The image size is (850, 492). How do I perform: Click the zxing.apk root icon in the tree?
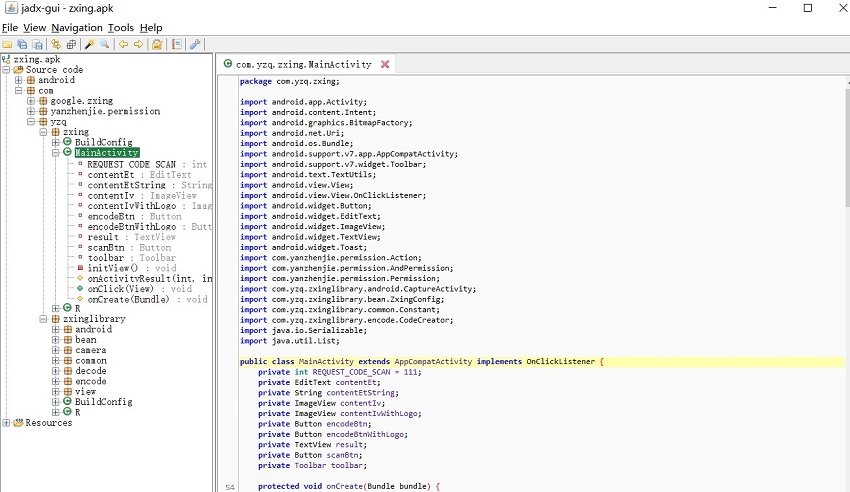(x=7, y=59)
